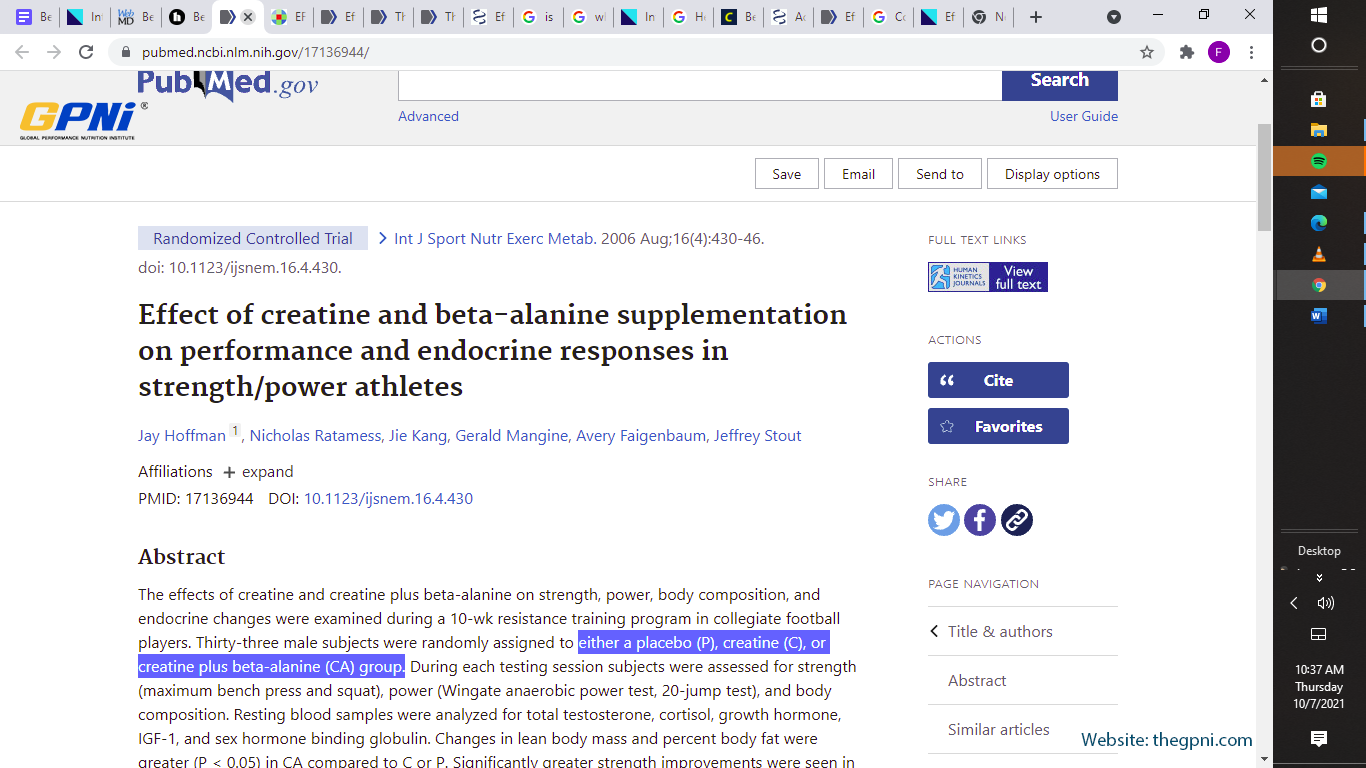Open the Display options dropdown

[x=1052, y=174]
